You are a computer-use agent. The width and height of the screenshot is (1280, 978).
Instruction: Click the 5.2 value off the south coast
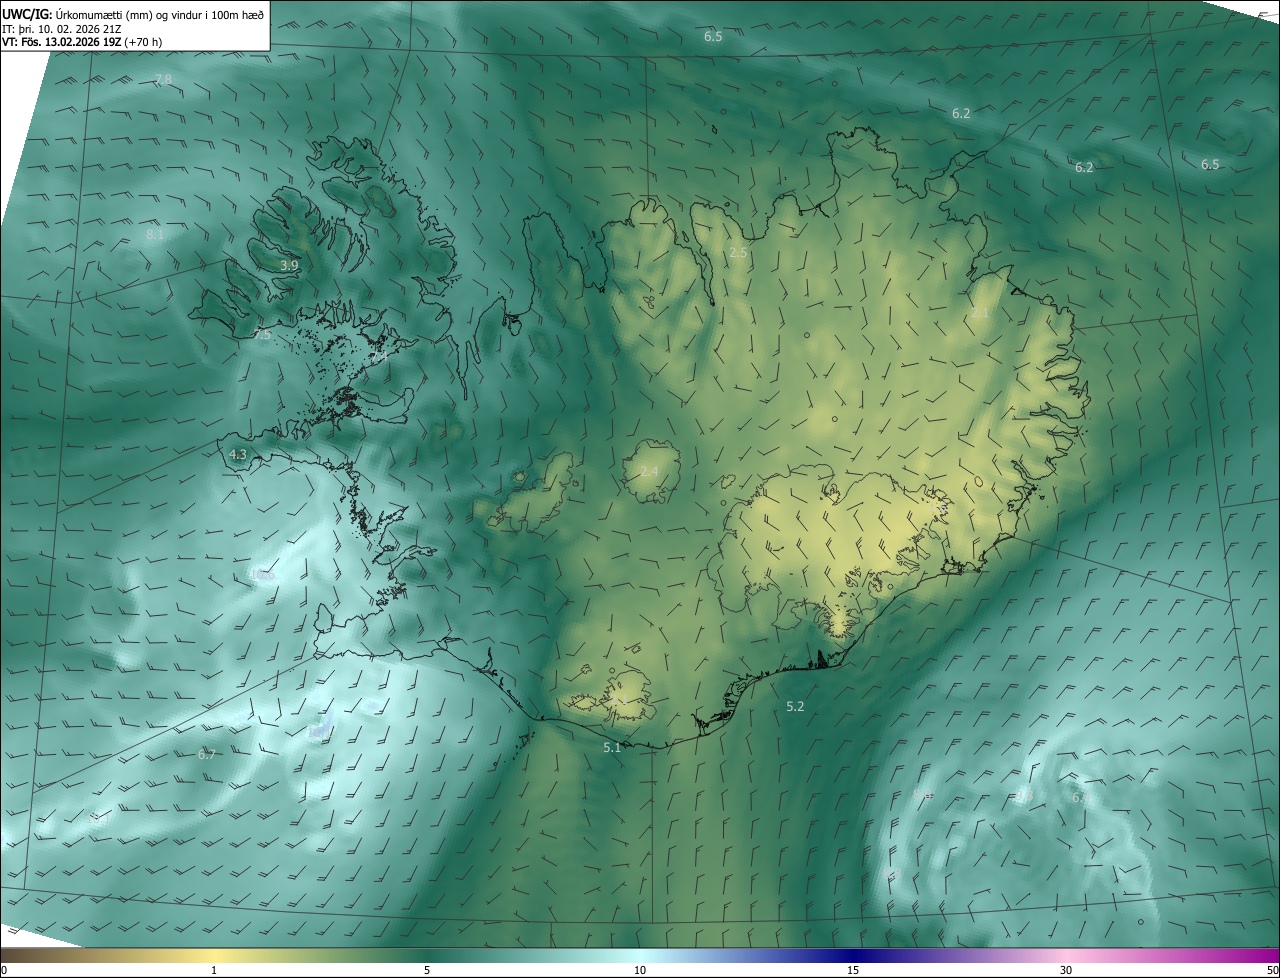(795, 706)
